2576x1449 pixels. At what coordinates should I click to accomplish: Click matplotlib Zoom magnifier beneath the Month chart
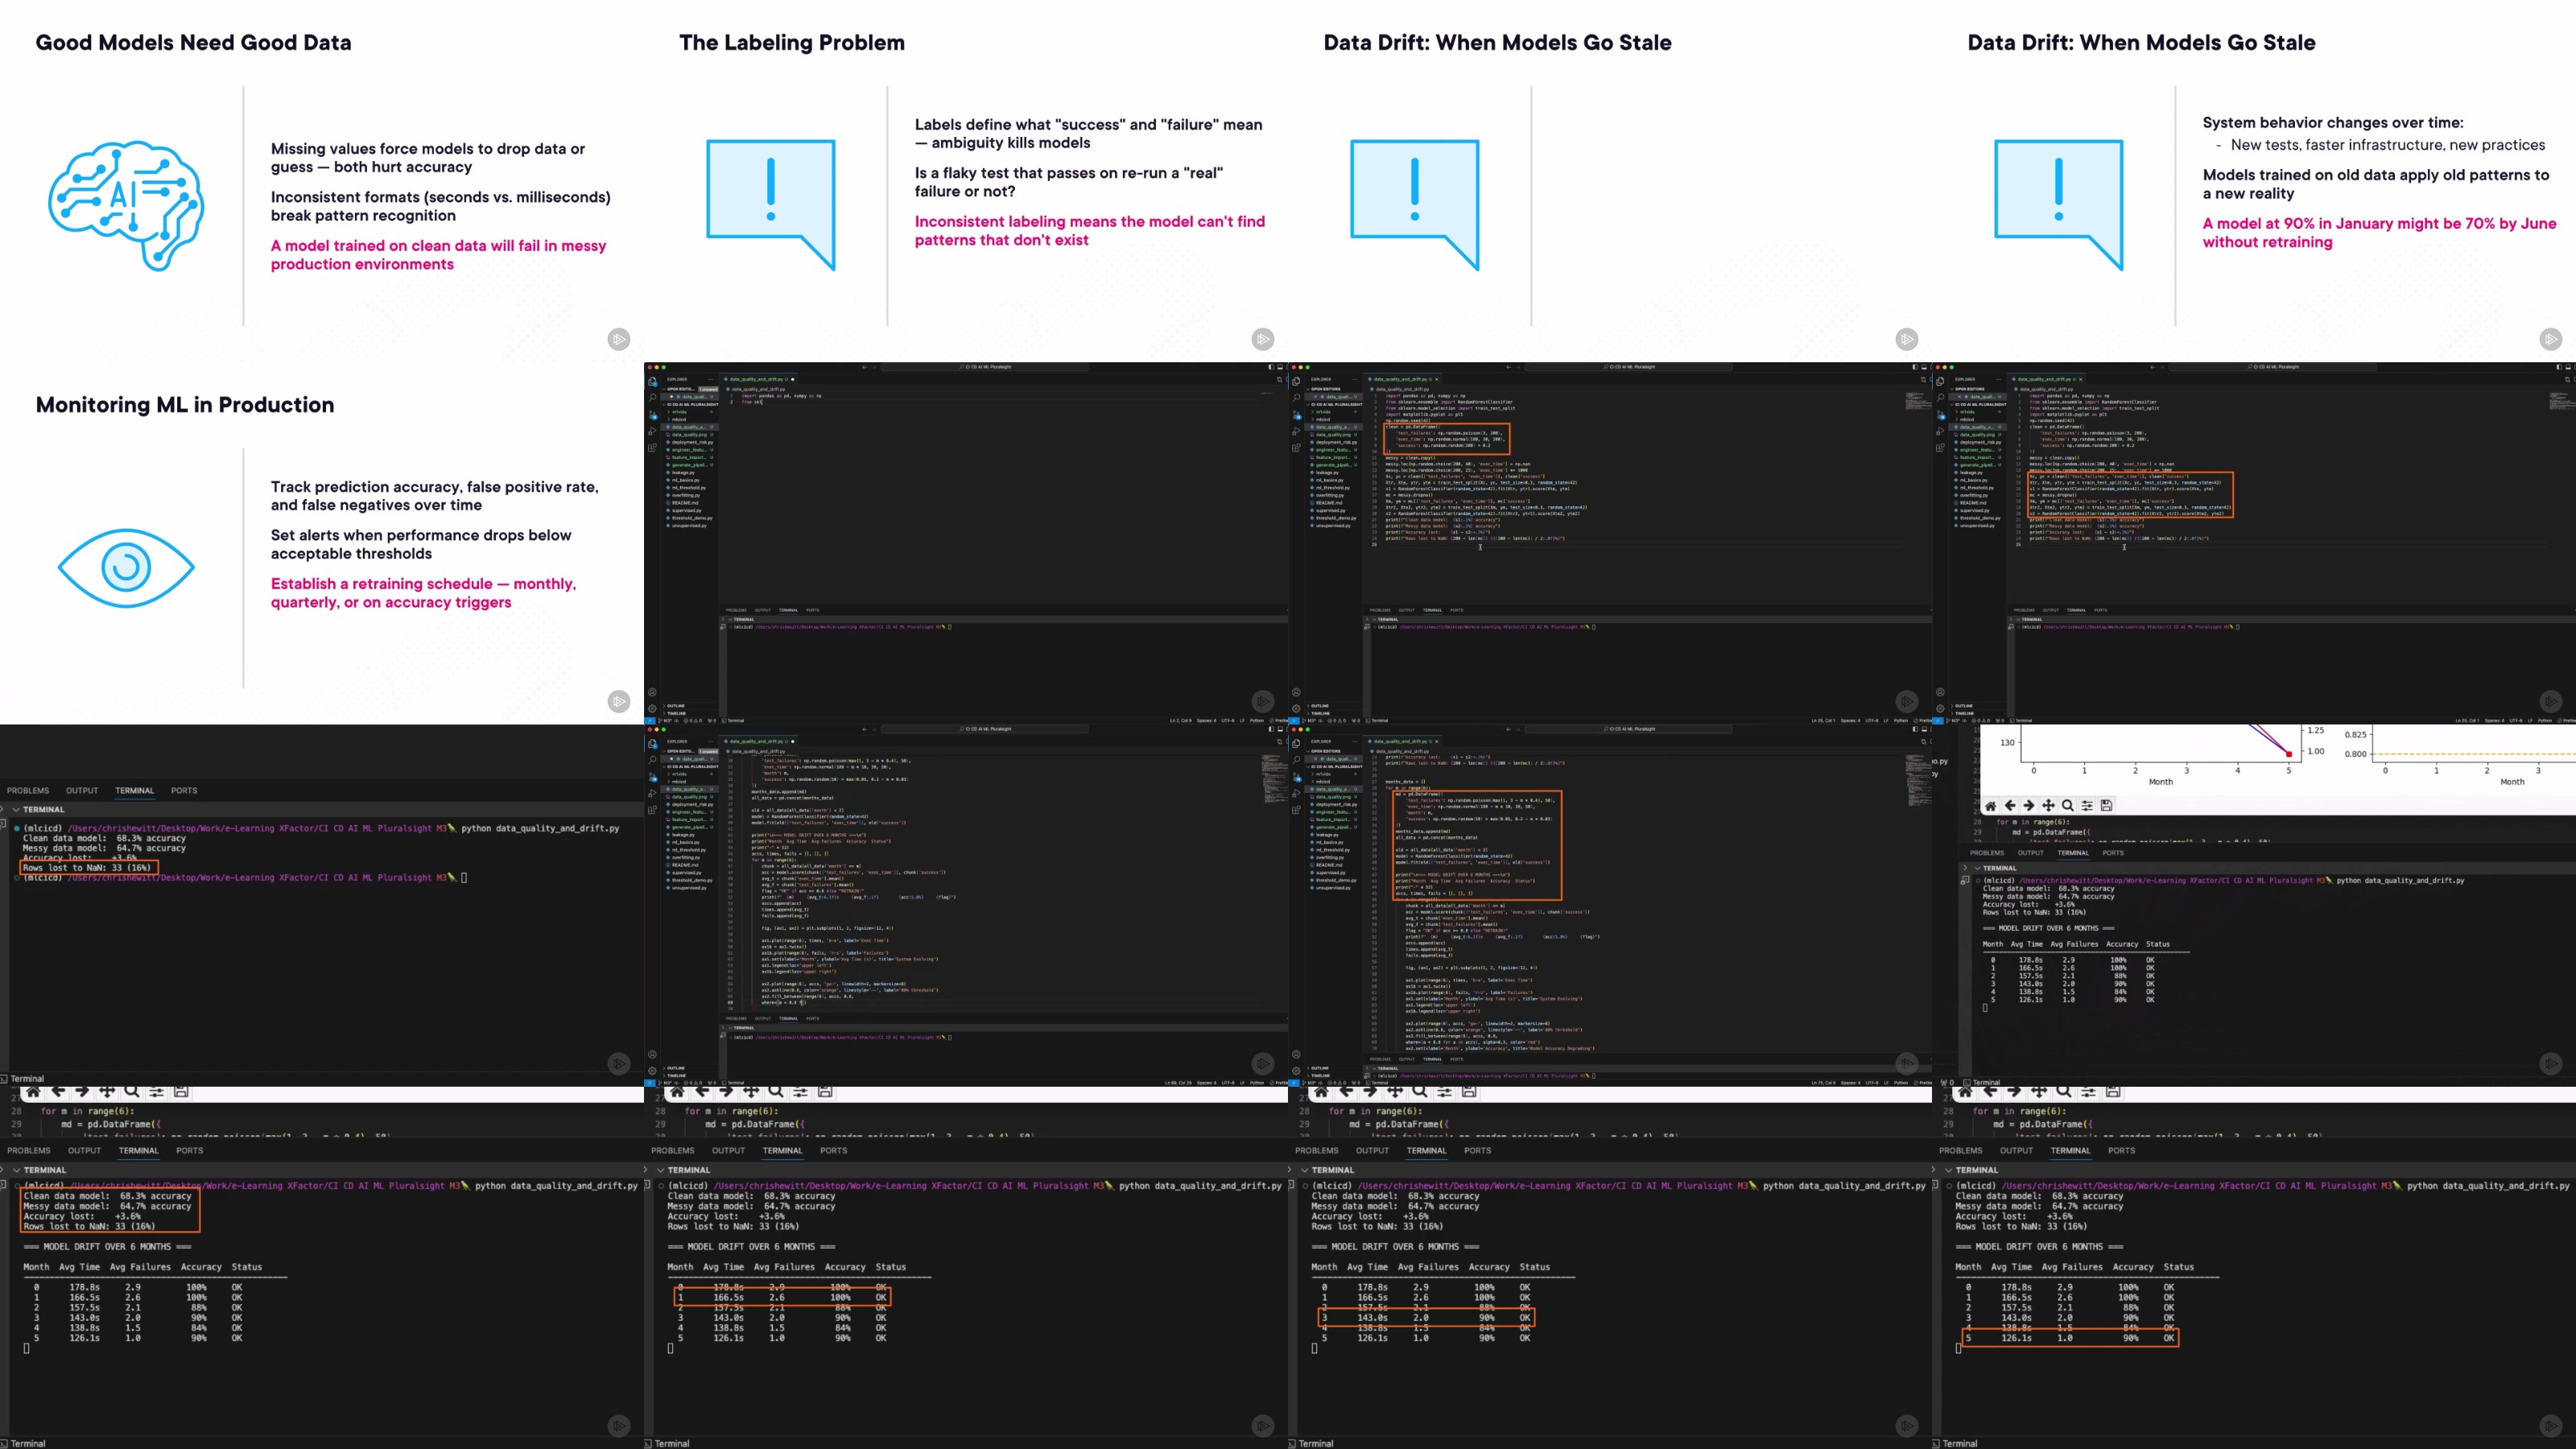pos(2067,806)
